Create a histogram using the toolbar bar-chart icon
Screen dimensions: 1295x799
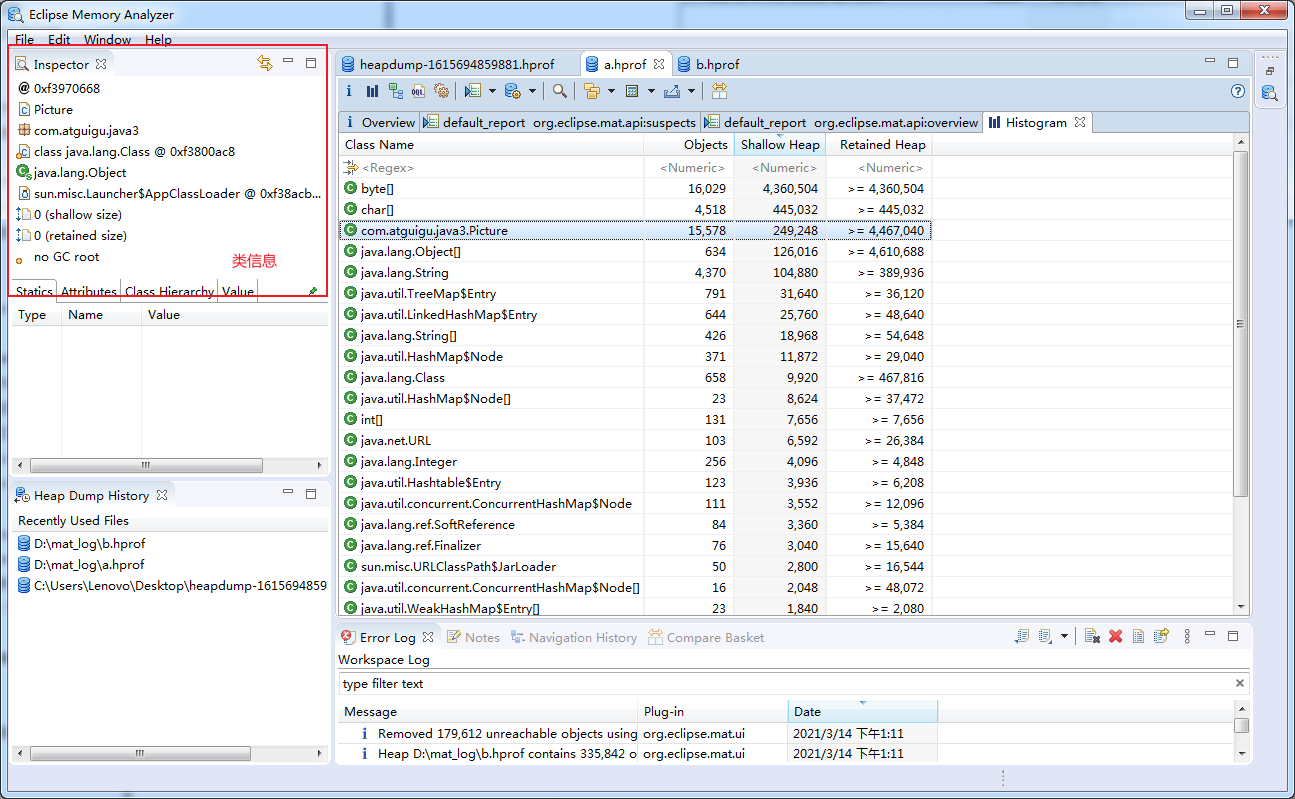(x=372, y=91)
